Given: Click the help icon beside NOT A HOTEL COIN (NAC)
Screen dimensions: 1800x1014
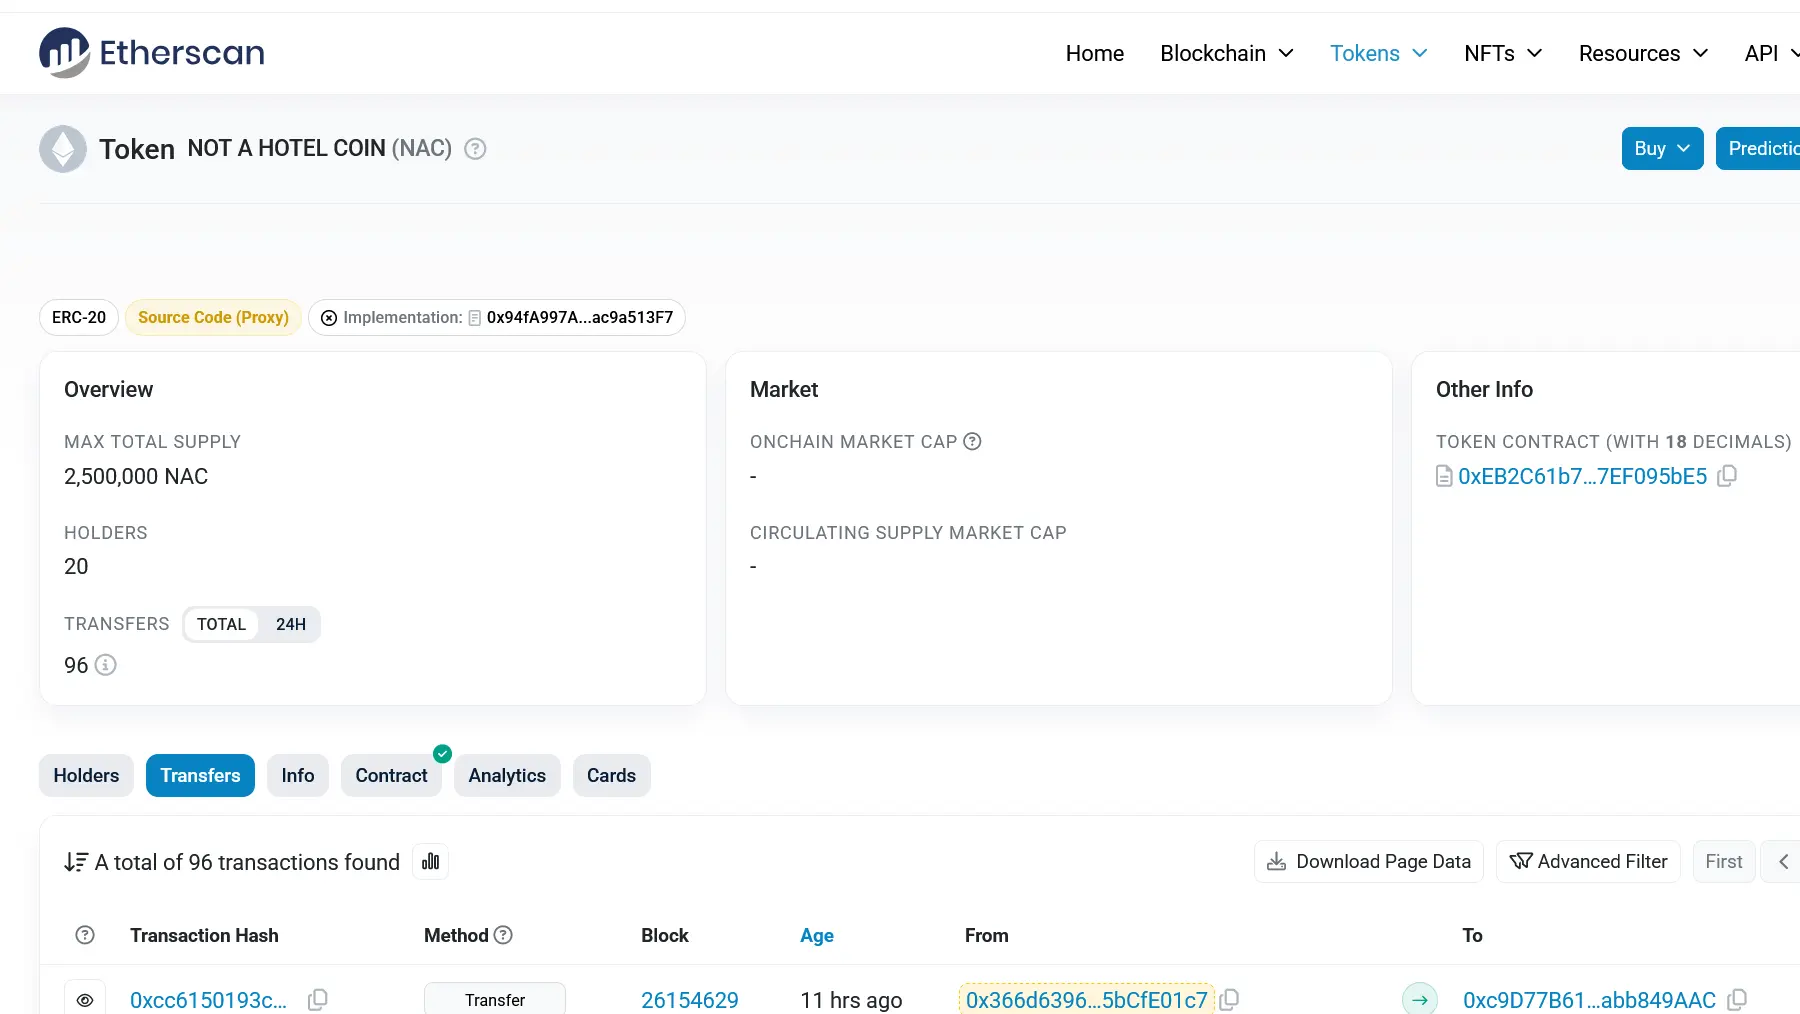Looking at the screenshot, I should [x=476, y=149].
